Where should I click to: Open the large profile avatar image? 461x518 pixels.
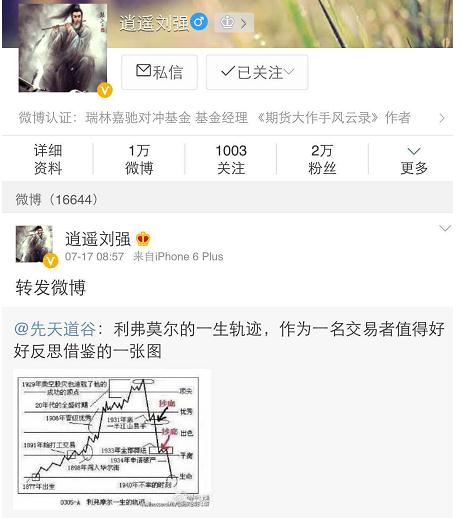pos(63,48)
